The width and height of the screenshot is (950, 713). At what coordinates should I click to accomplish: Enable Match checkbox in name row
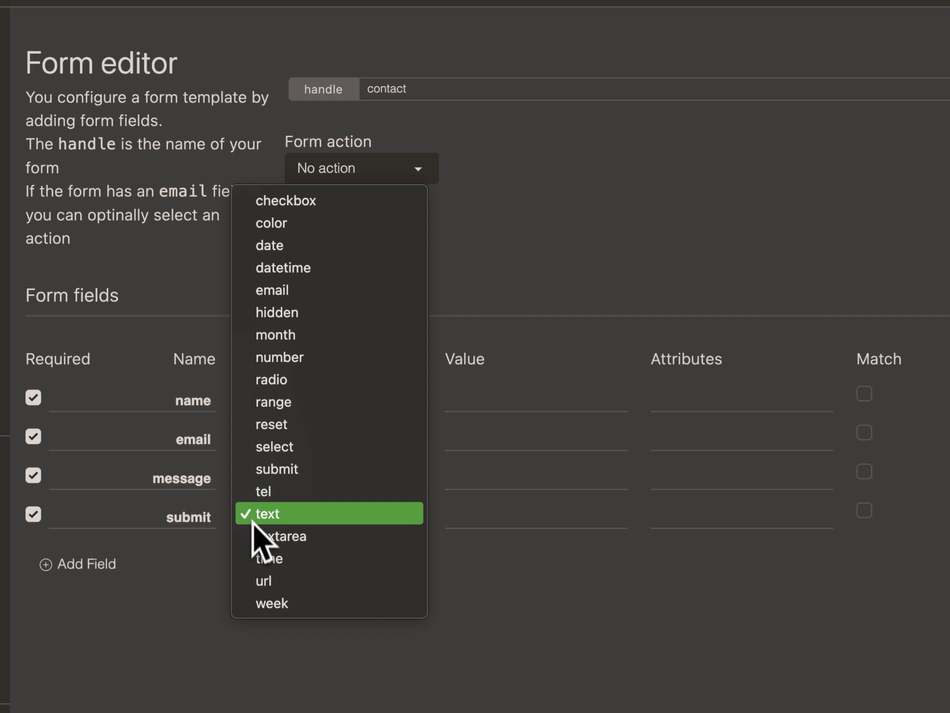[x=864, y=394]
